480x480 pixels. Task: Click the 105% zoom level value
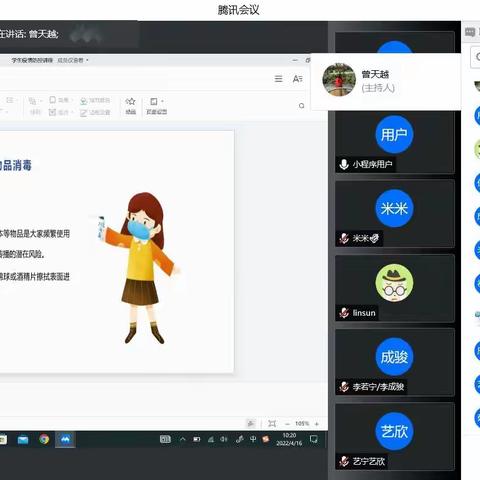click(x=302, y=424)
